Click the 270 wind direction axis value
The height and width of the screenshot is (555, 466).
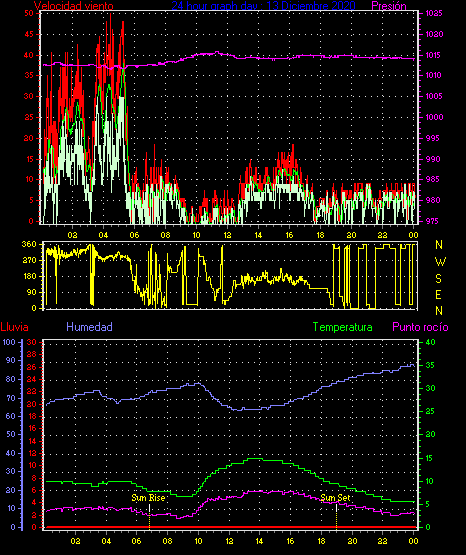[29, 260]
